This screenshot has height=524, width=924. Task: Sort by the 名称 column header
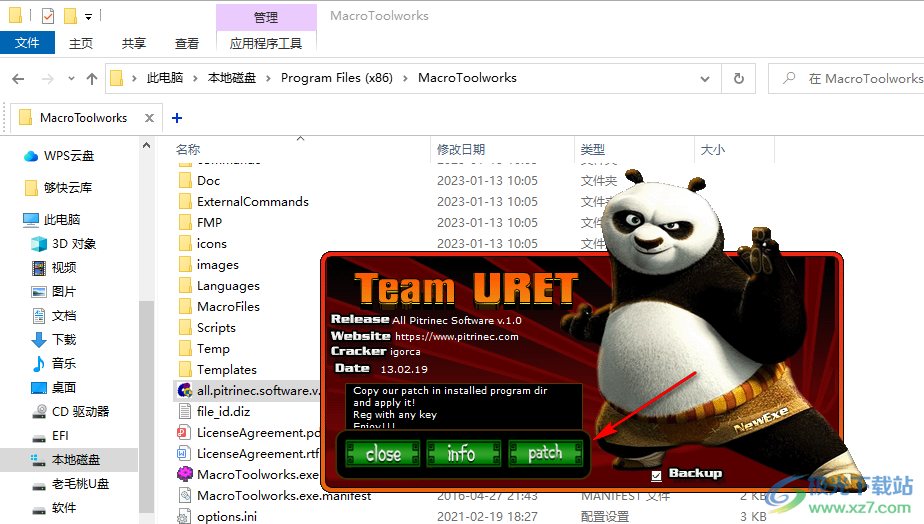coord(187,150)
